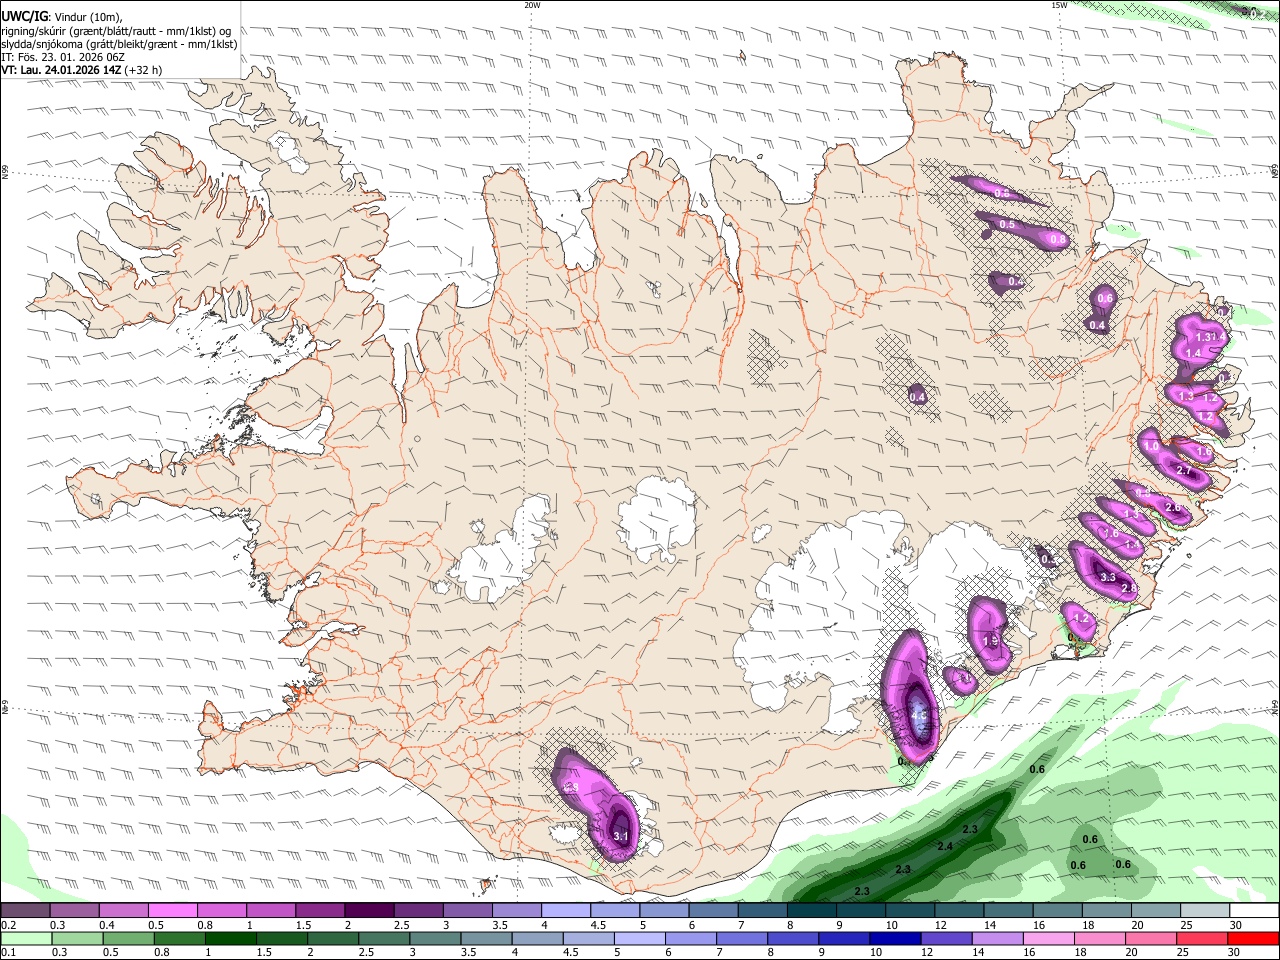
Task: Click the 'UWC/IG: Vindur (10m)' title line
Action: point(61,17)
